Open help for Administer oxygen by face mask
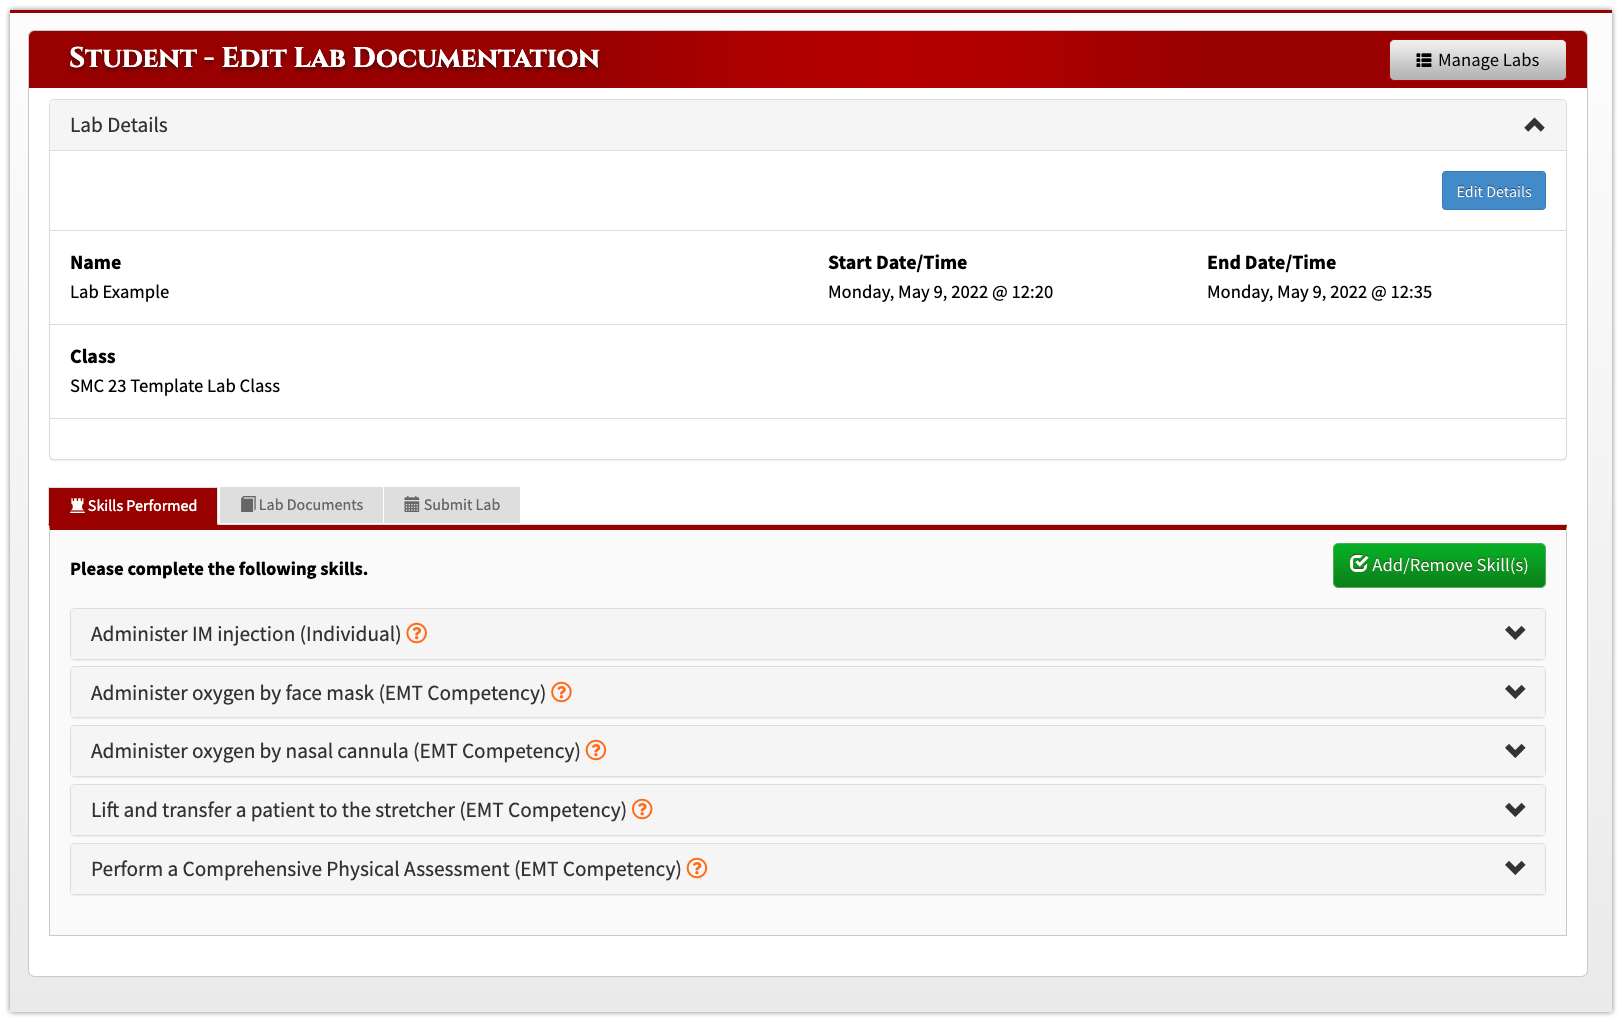 (x=561, y=691)
